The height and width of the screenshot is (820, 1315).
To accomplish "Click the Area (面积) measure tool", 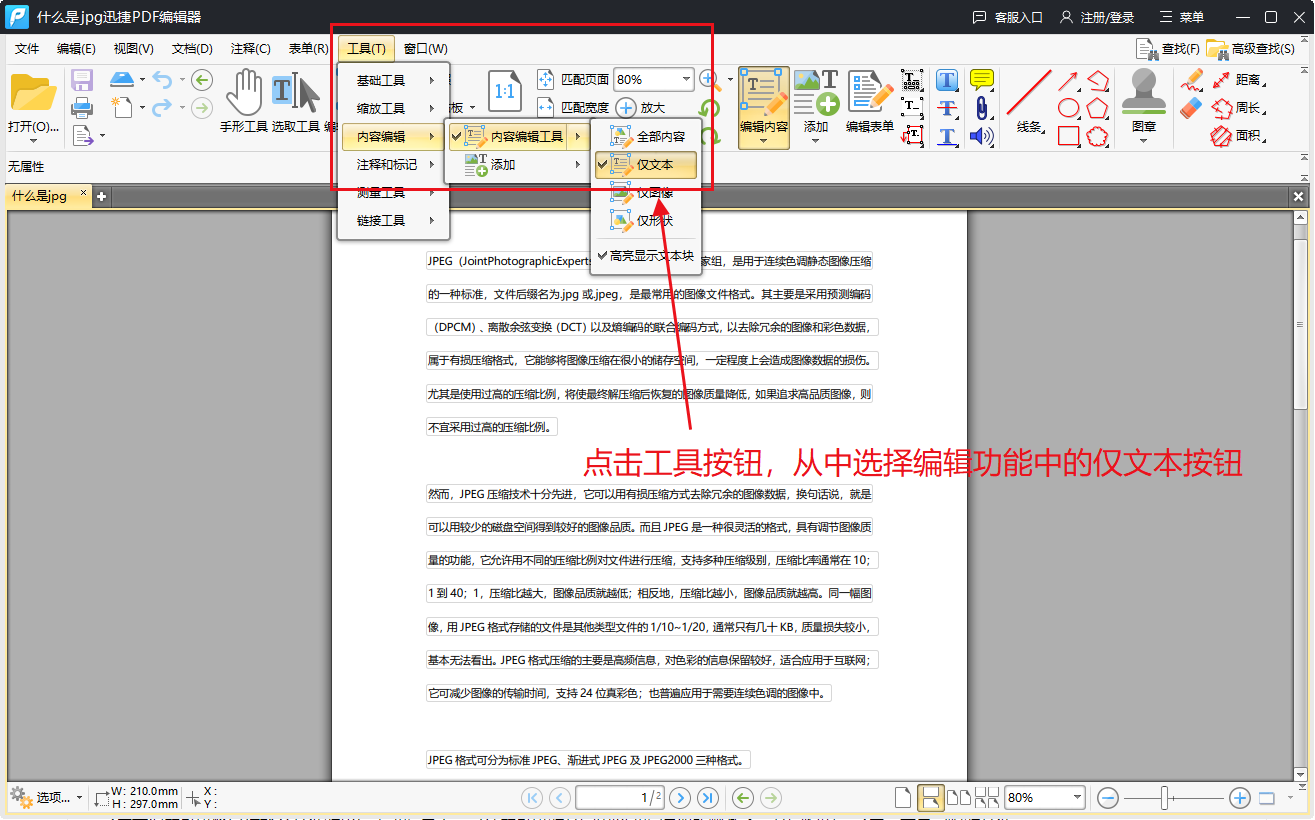I will (x=1236, y=136).
